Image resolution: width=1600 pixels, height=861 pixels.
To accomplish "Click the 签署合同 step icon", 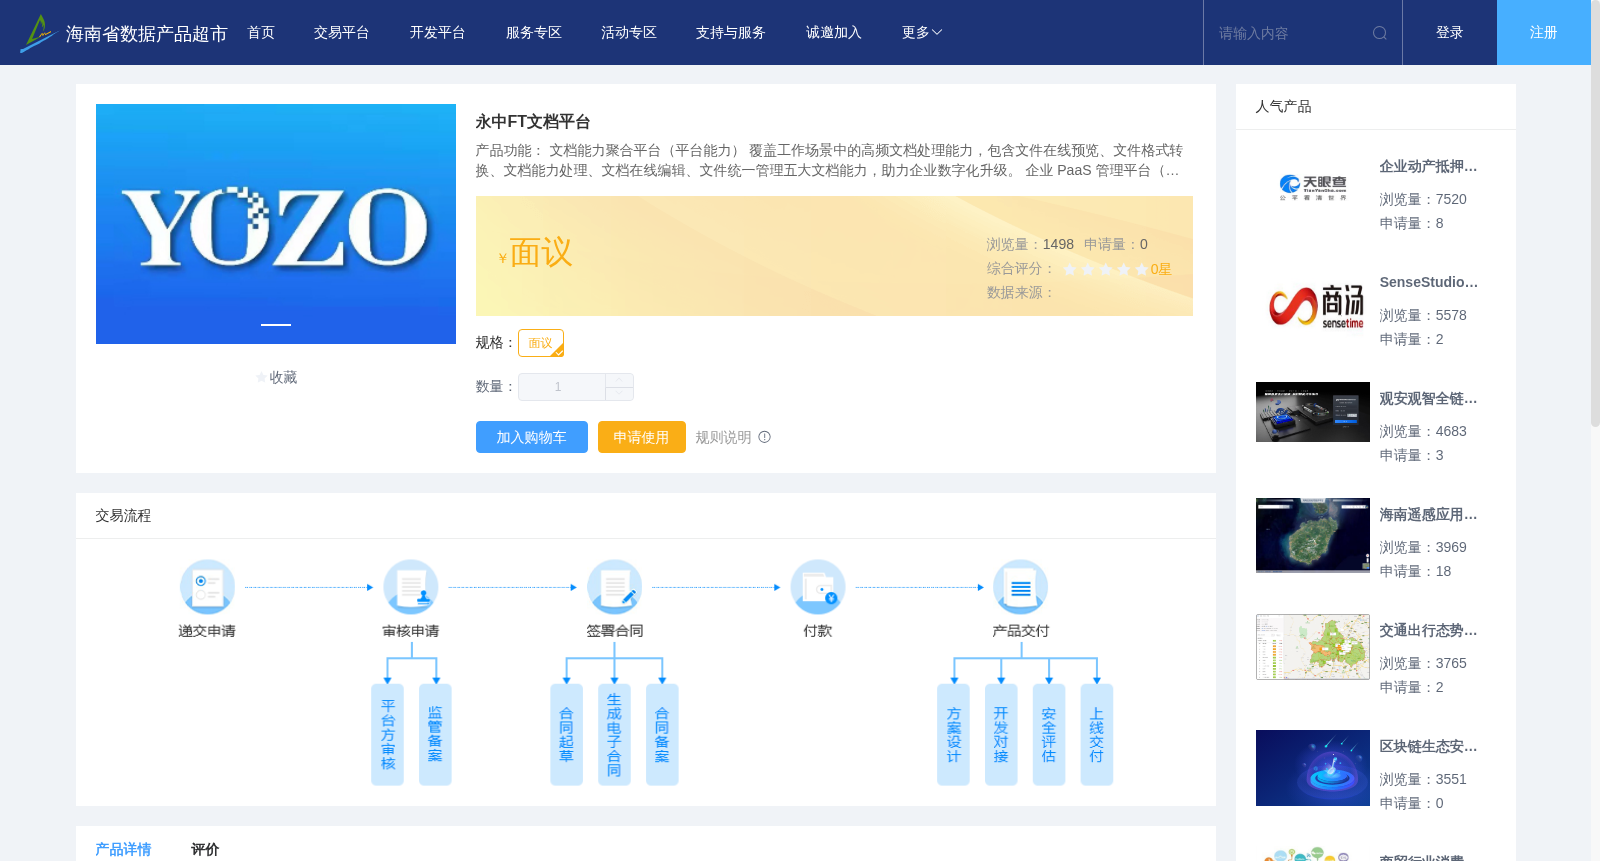I will pos(615,587).
